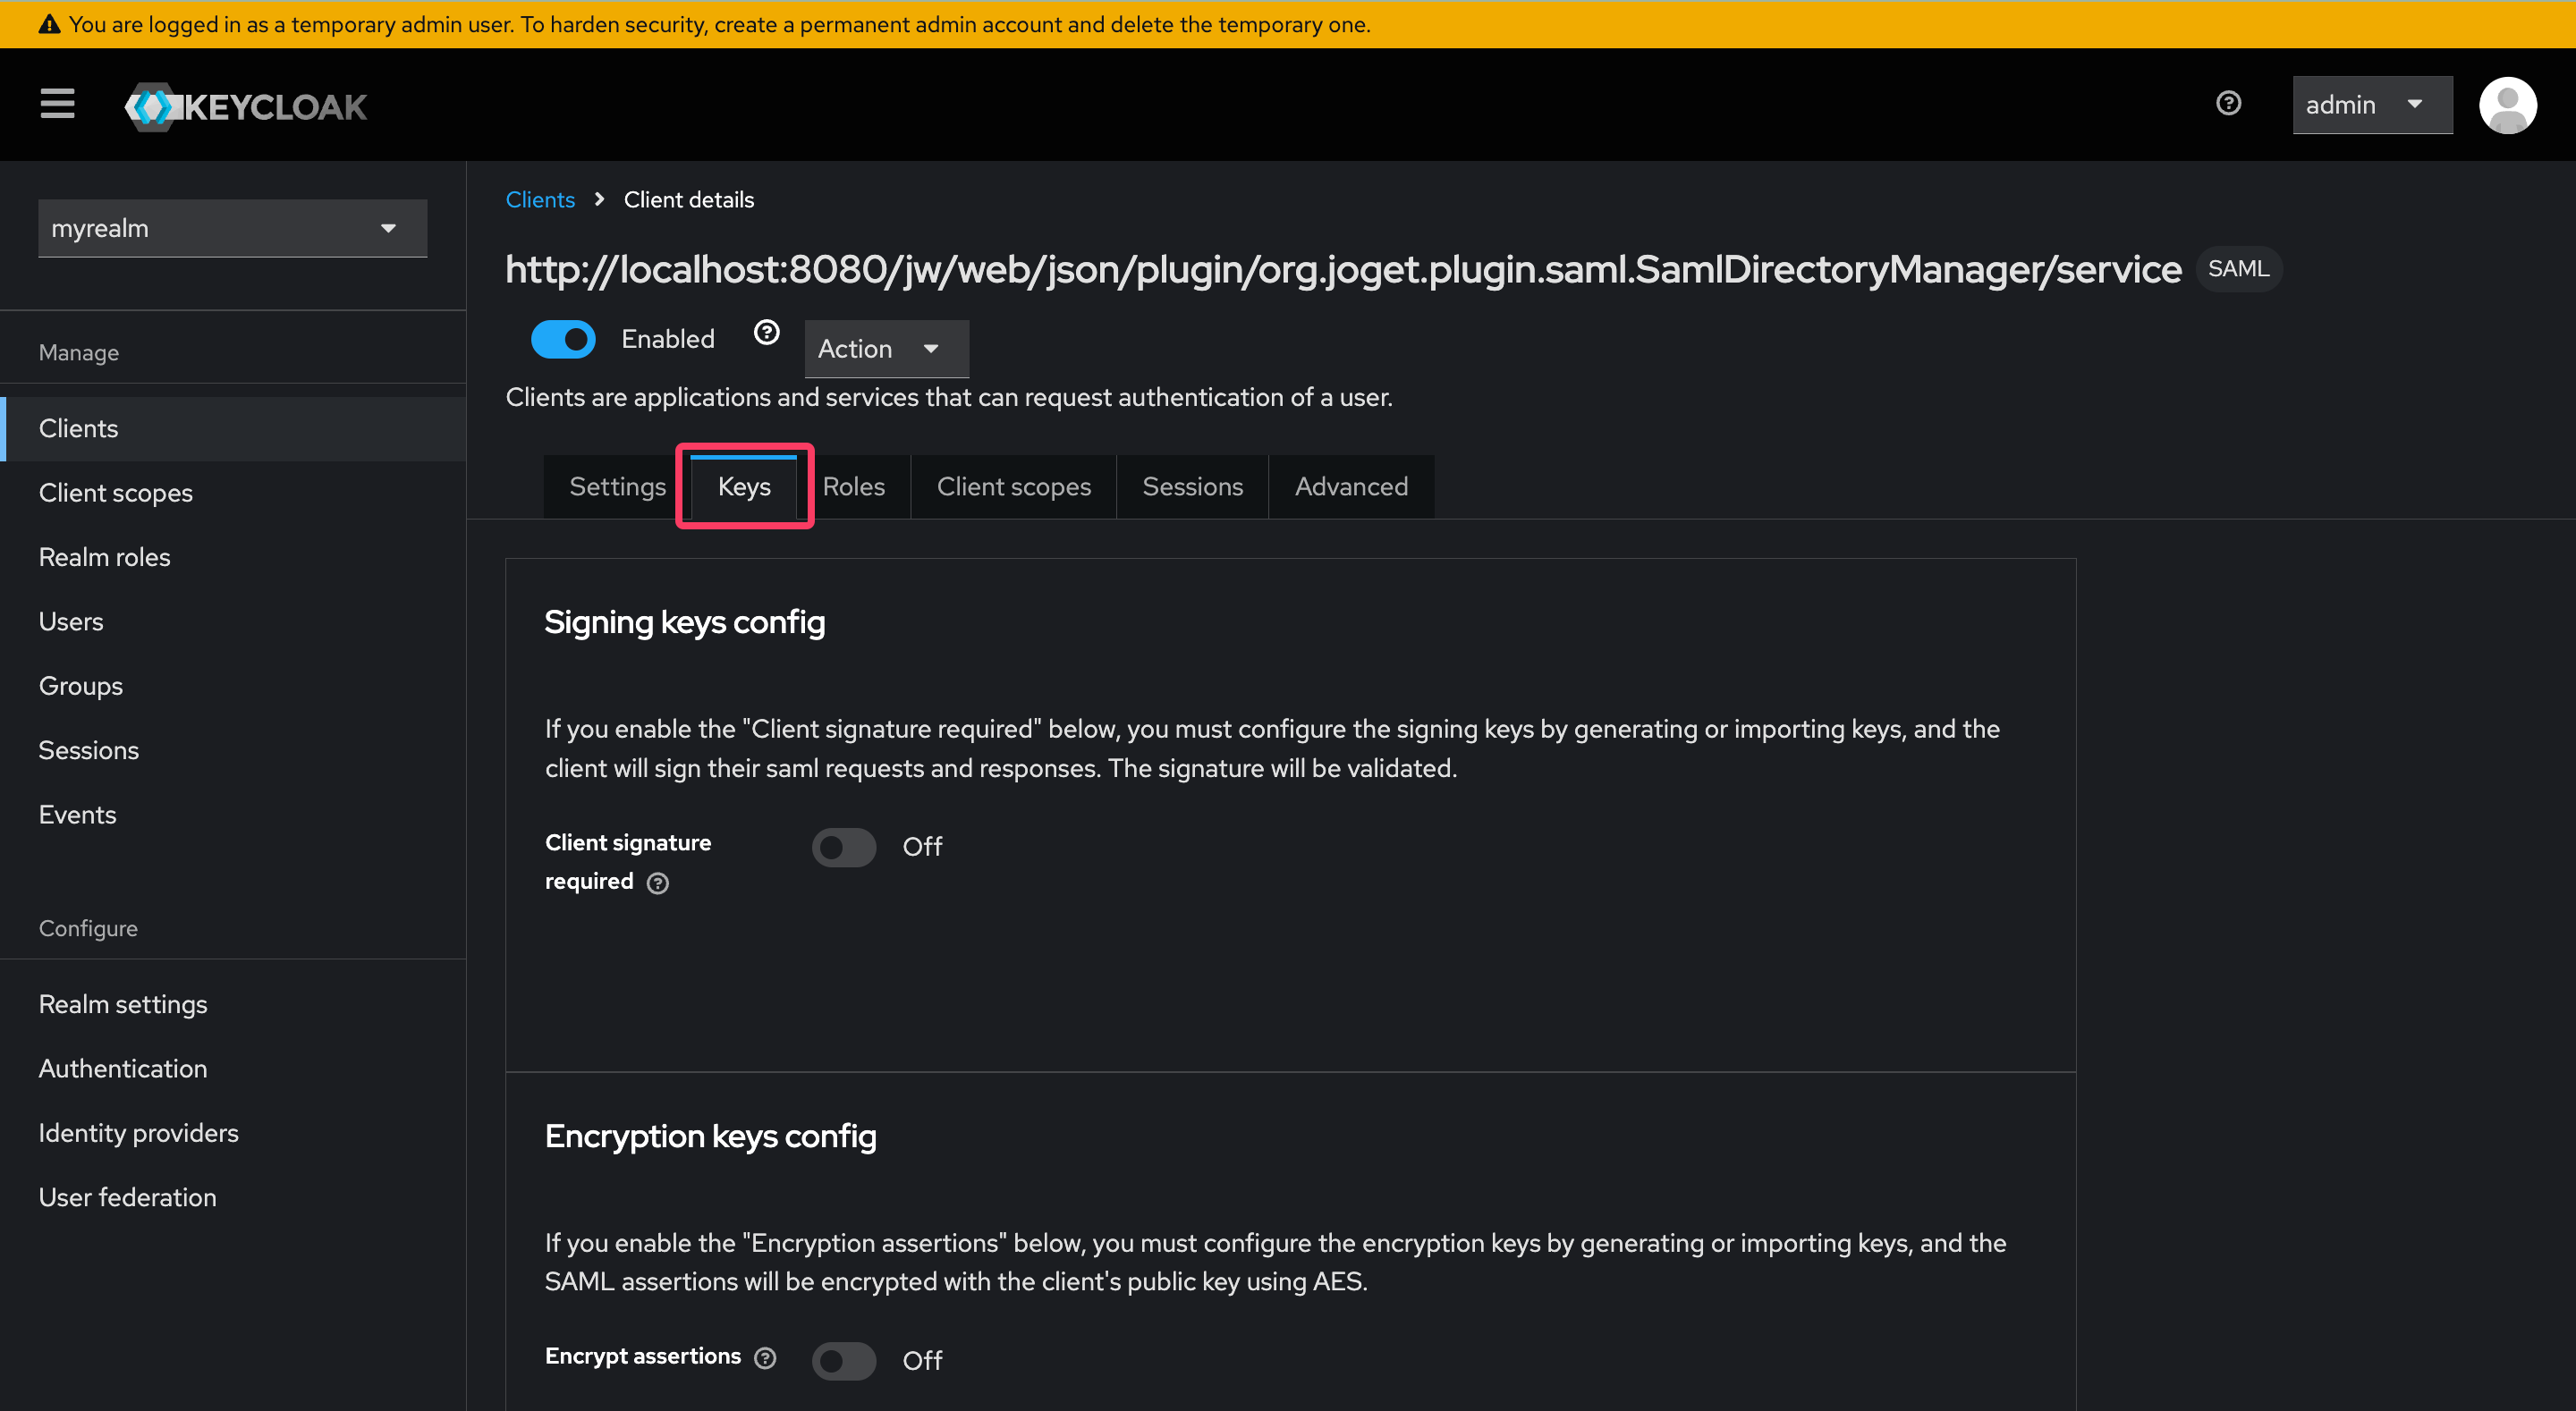Open Sessions in the sidebar
The height and width of the screenshot is (1411, 2576).
click(233, 751)
